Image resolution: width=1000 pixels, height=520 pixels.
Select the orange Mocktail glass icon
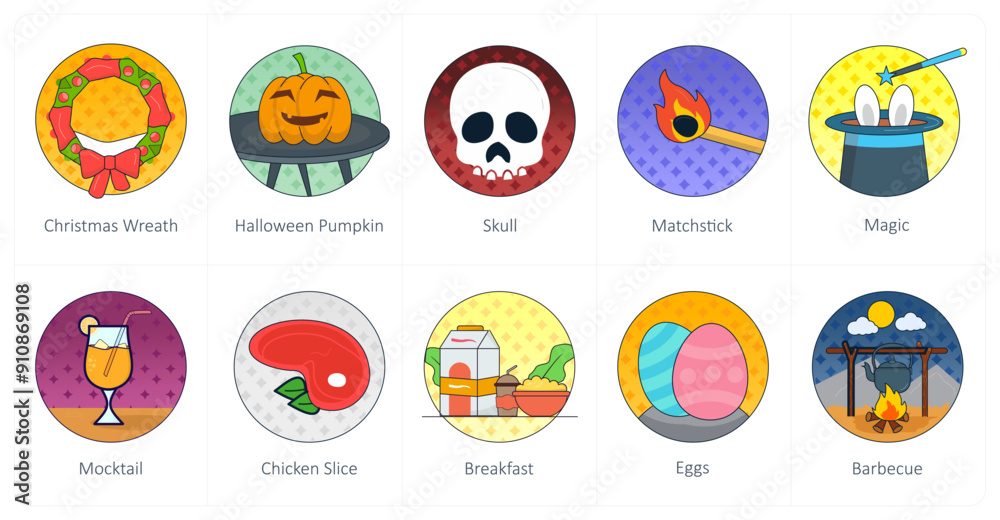coord(111,367)
